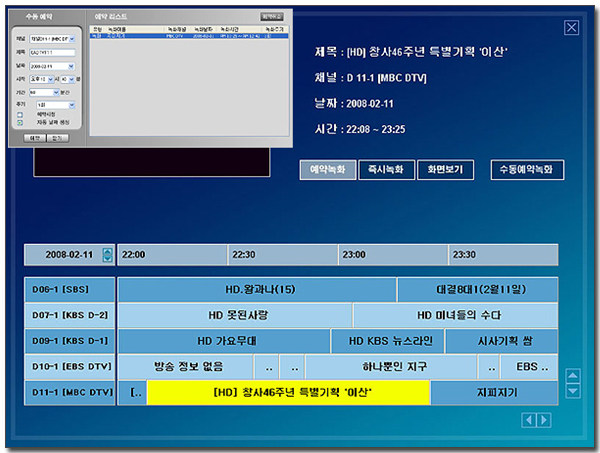Open duration minutes dropdown in reservation dialog

click(56, 92)
